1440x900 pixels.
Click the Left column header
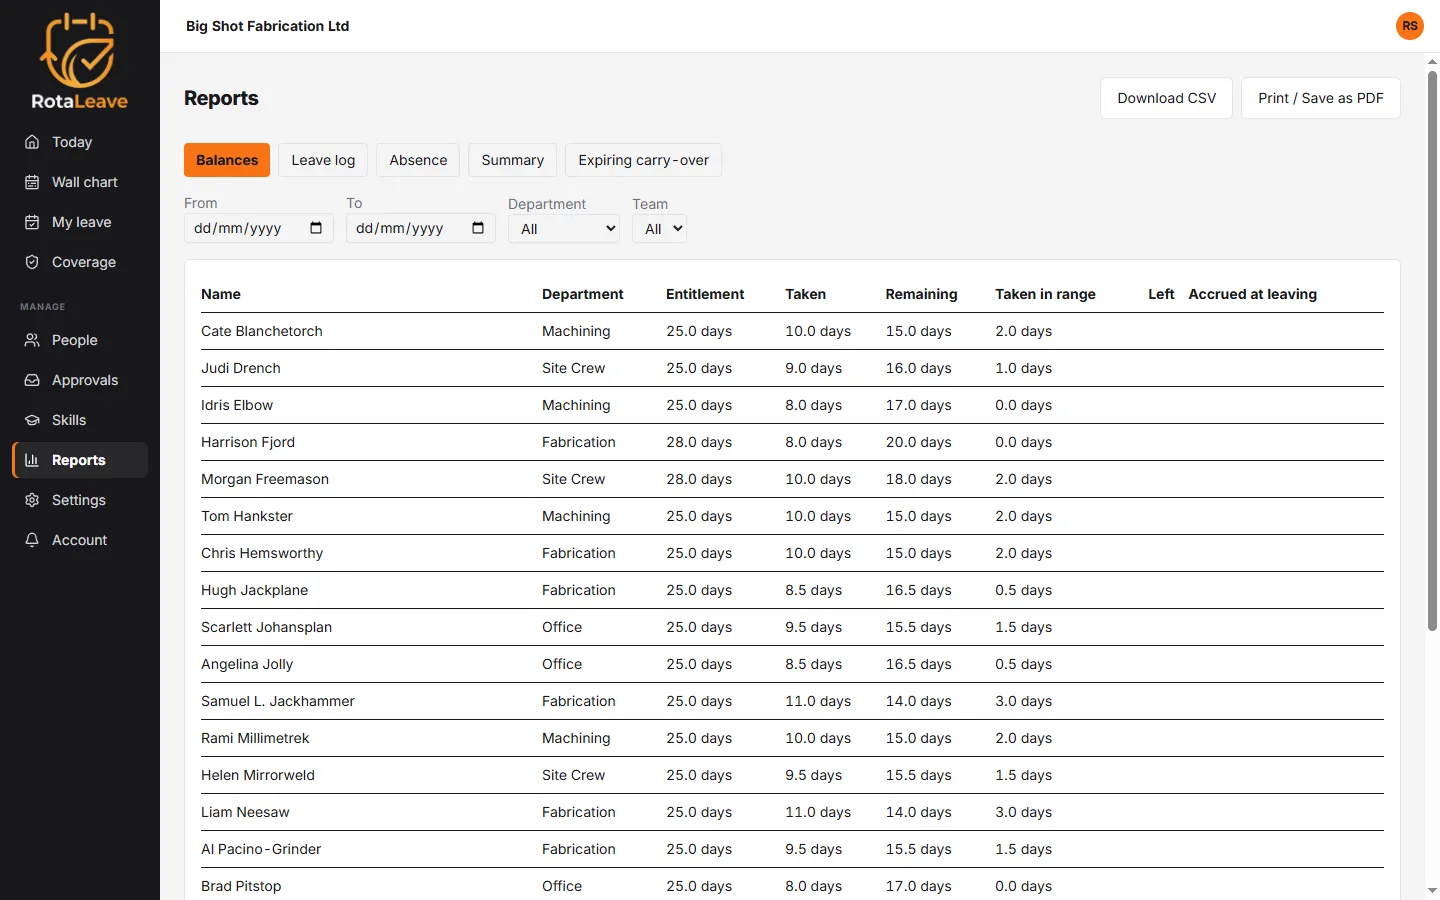(1161, 294)
